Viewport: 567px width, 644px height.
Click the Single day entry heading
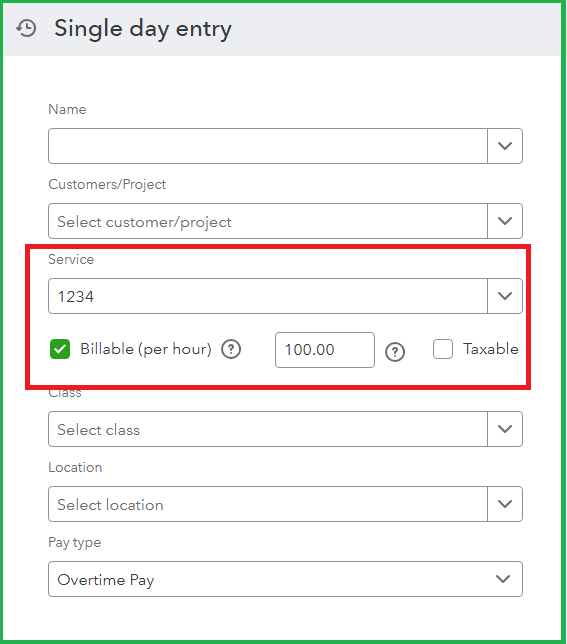(x=143, y=29)
